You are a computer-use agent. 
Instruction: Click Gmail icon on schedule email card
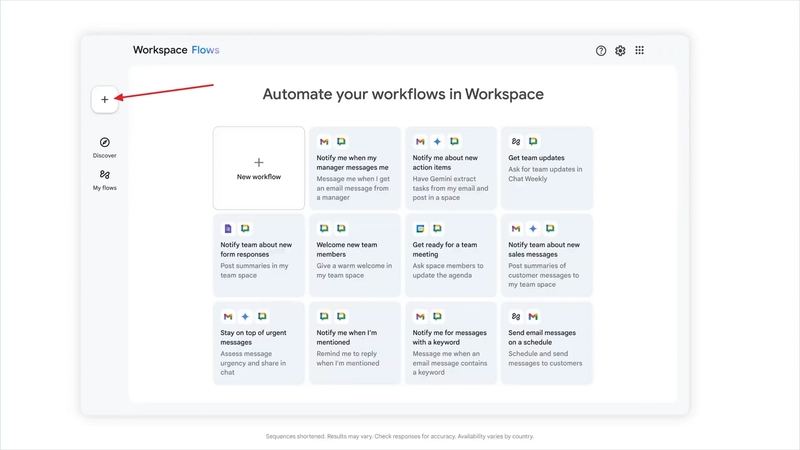point(533,316)
